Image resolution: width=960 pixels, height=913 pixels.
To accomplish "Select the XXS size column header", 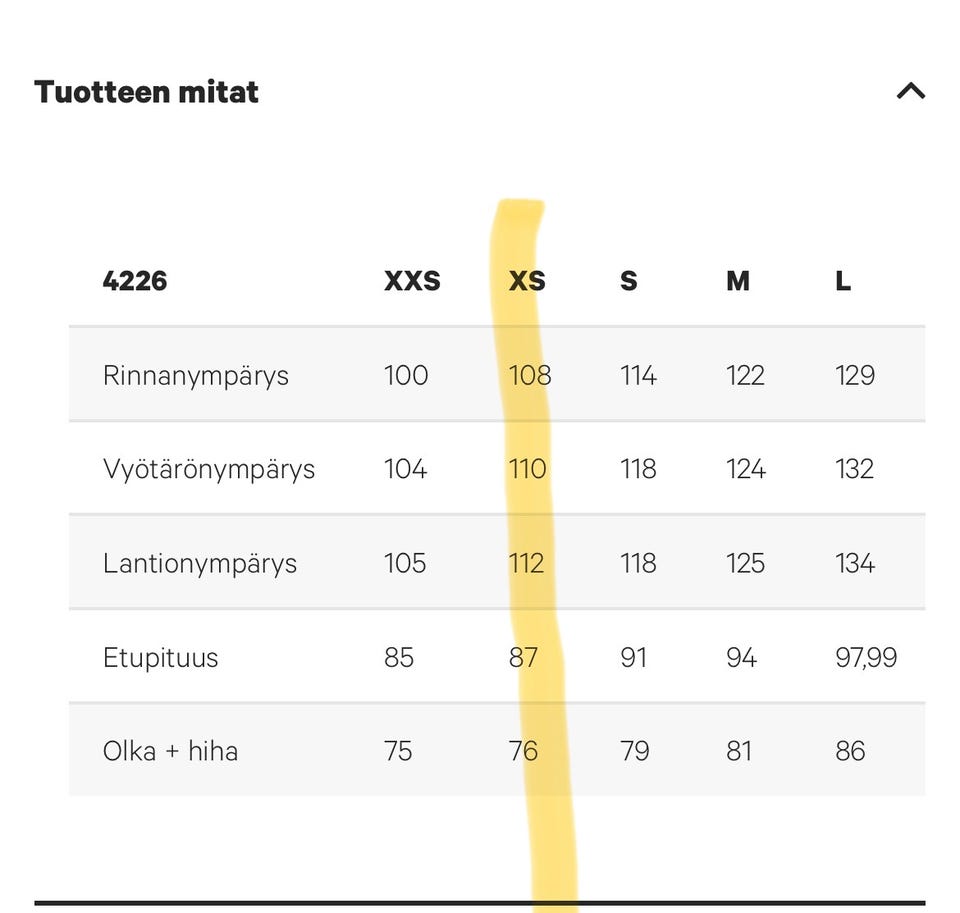I will pos(412,281).
